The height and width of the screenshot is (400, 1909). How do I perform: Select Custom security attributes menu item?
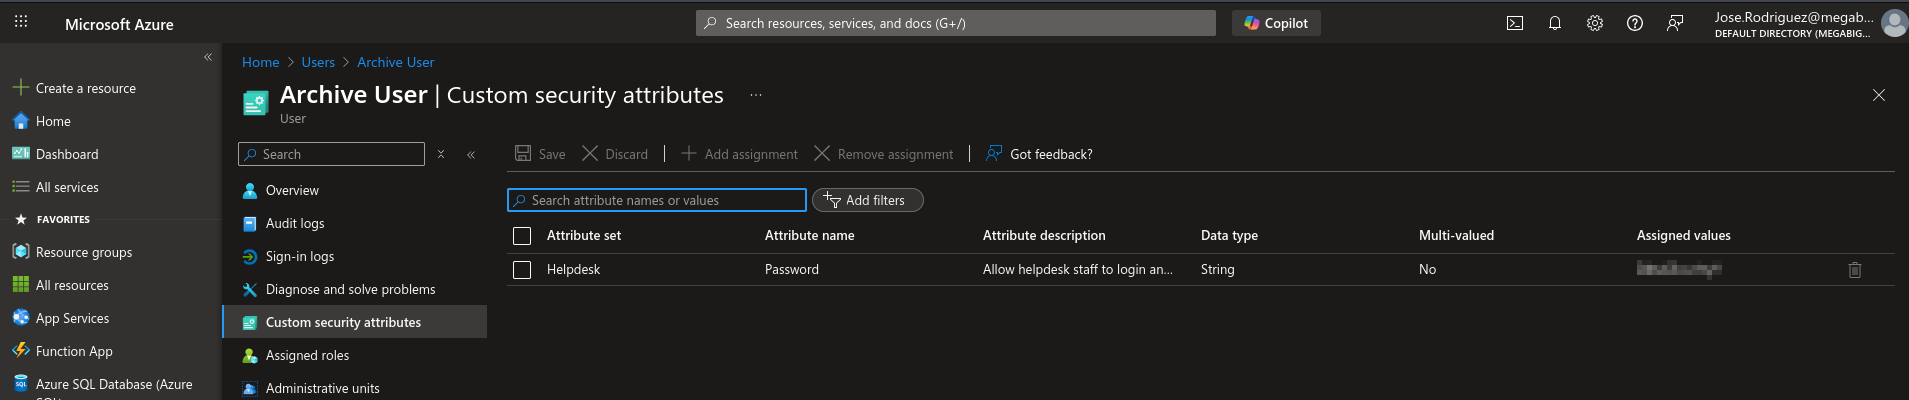(354, 322)
